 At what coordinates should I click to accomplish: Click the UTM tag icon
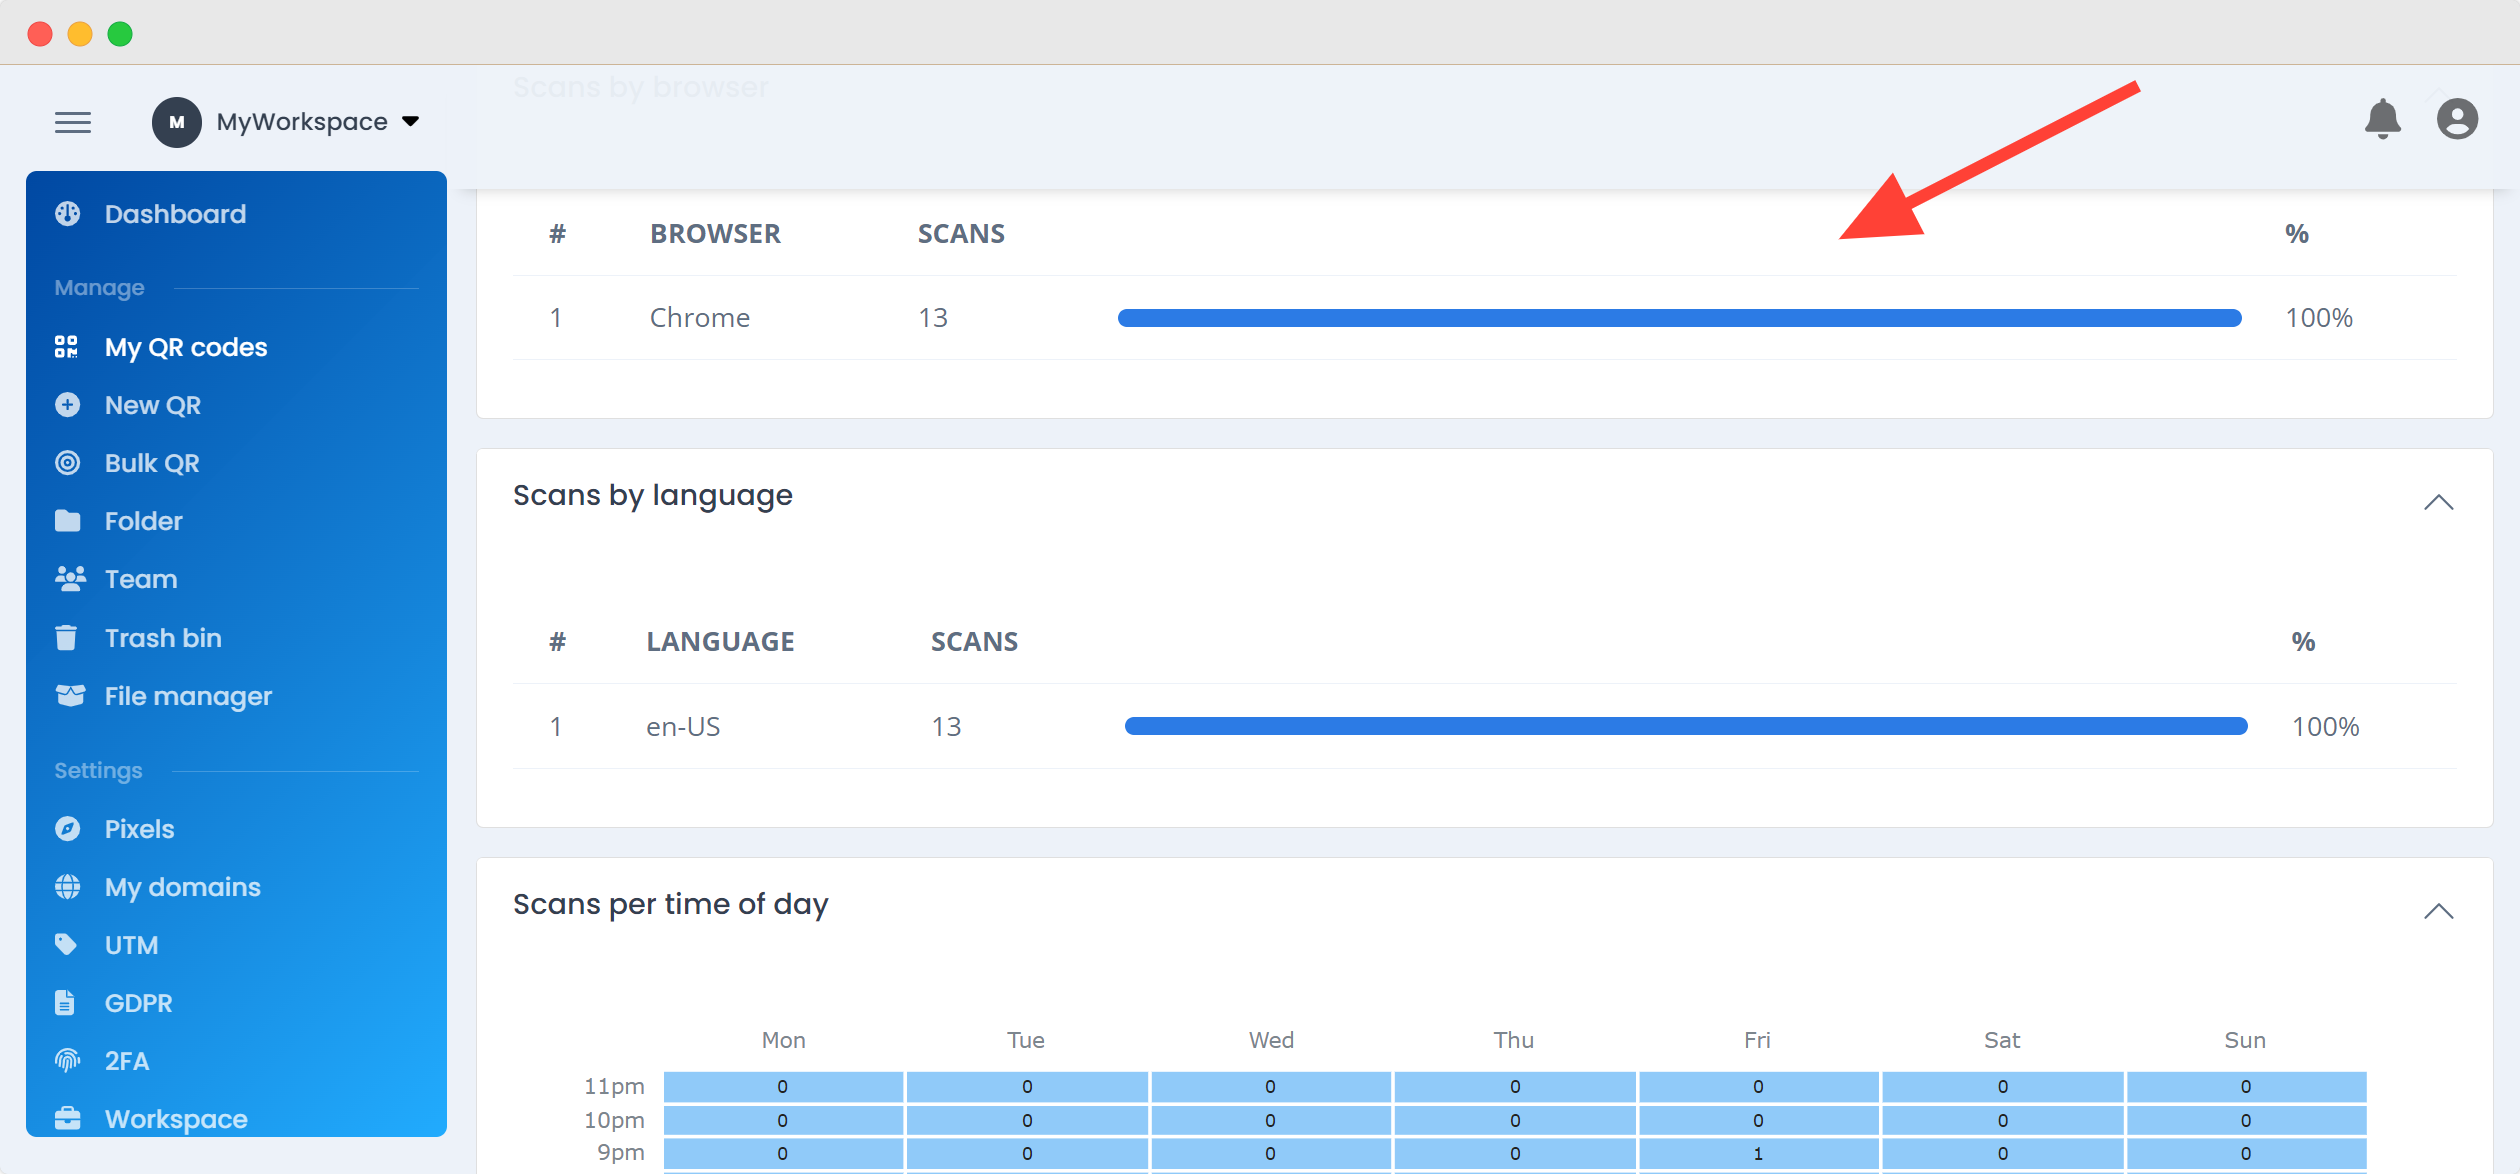(x=66, y=945)
